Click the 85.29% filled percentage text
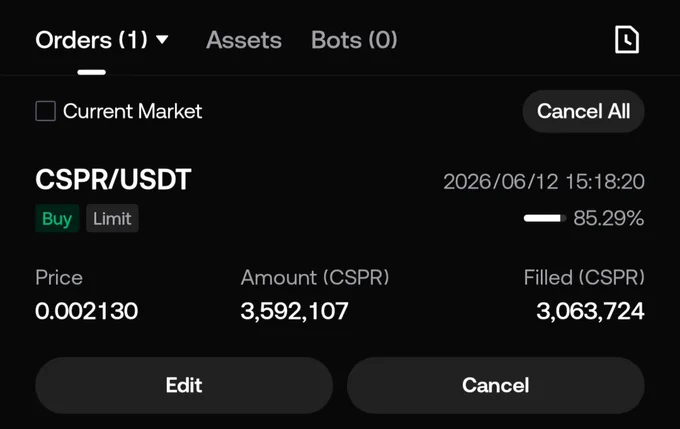The width and height of the screenshot is (680, 429). [x=608, y=218]
